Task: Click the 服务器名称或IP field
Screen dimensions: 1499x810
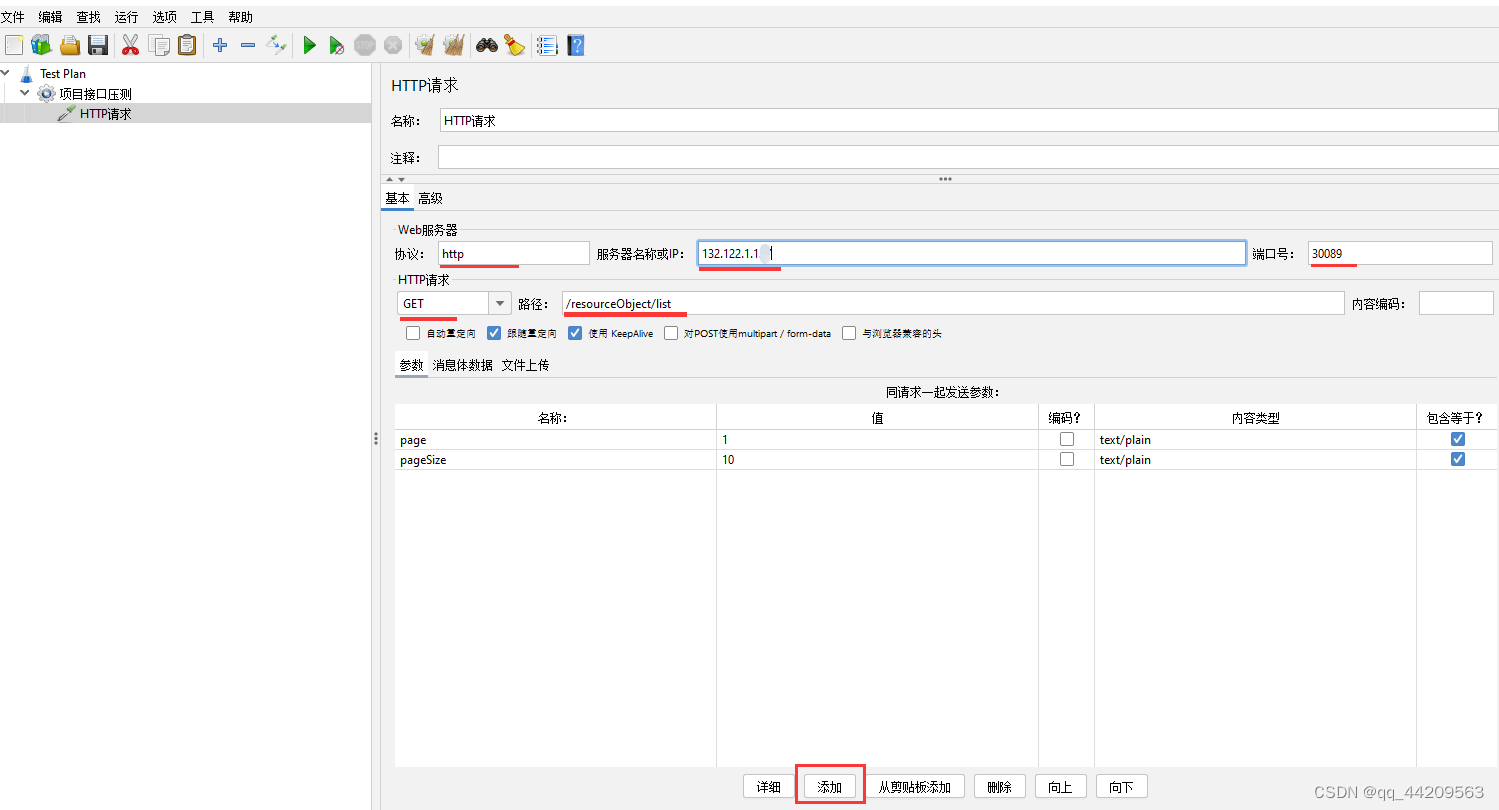Action: [972, 253]
